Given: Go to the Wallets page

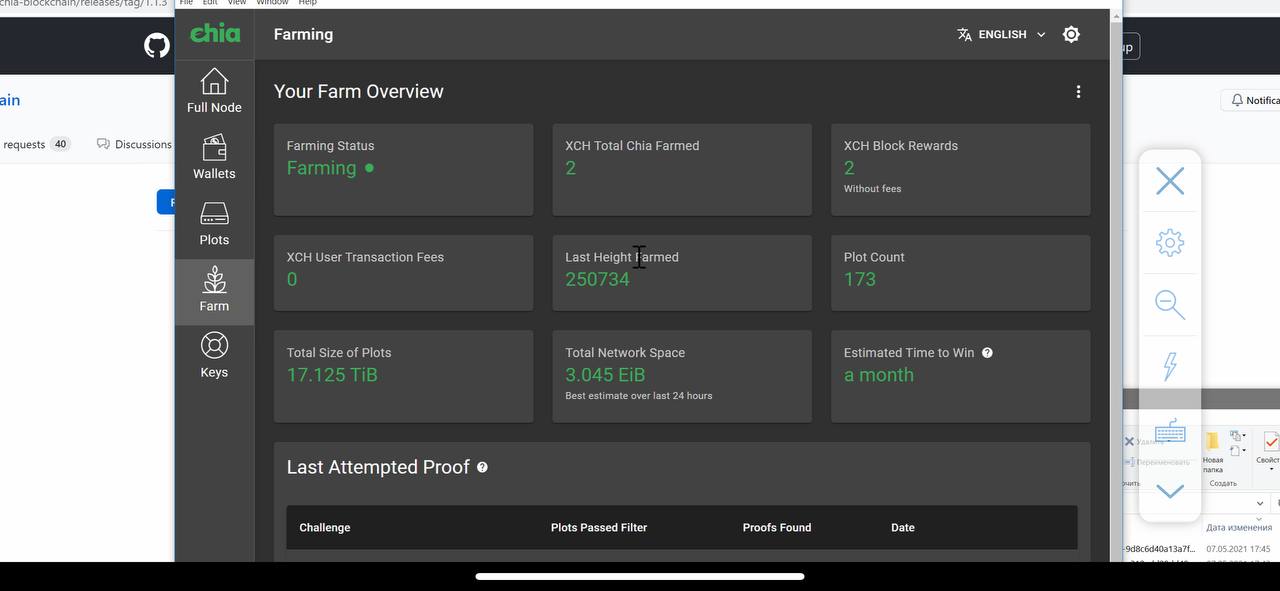Looking at the screenshot, I should 214,158.
